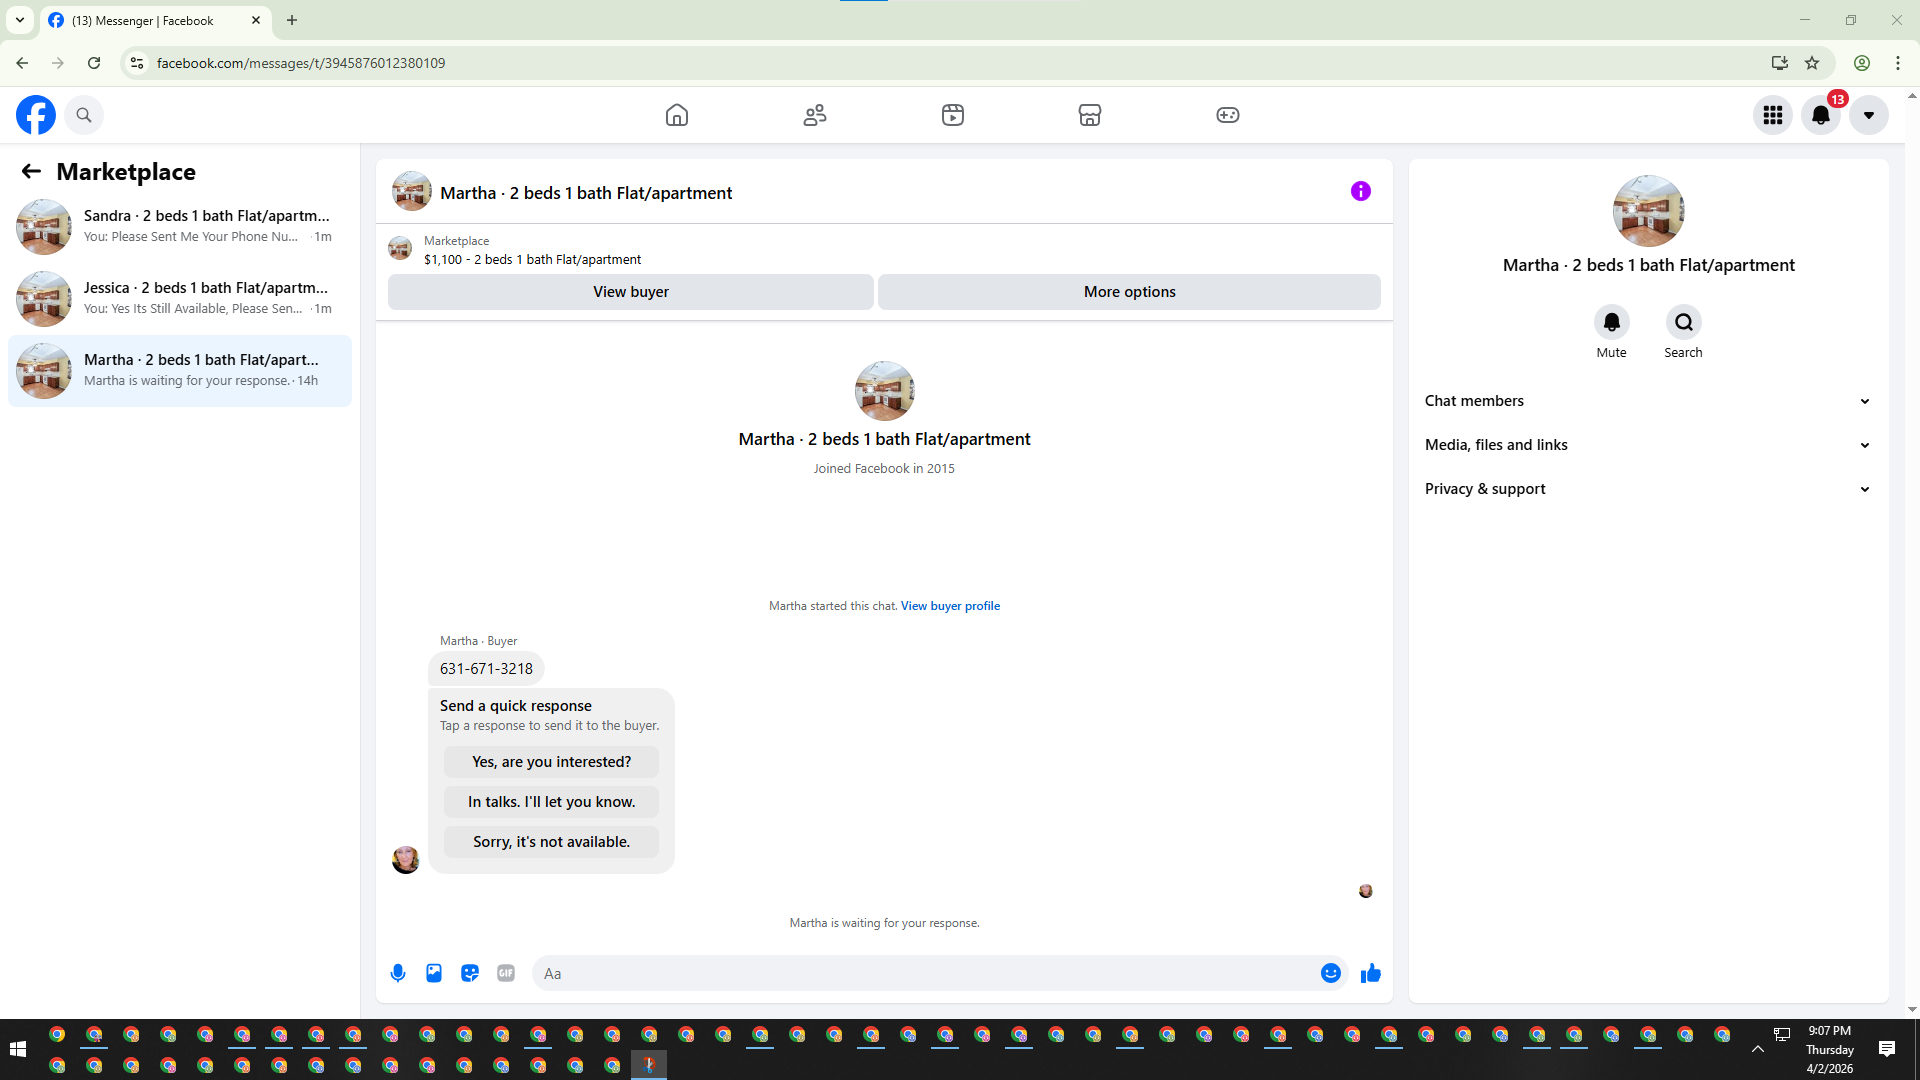
Task: Show hidden system tray icons
Action: [1758, 1049]
